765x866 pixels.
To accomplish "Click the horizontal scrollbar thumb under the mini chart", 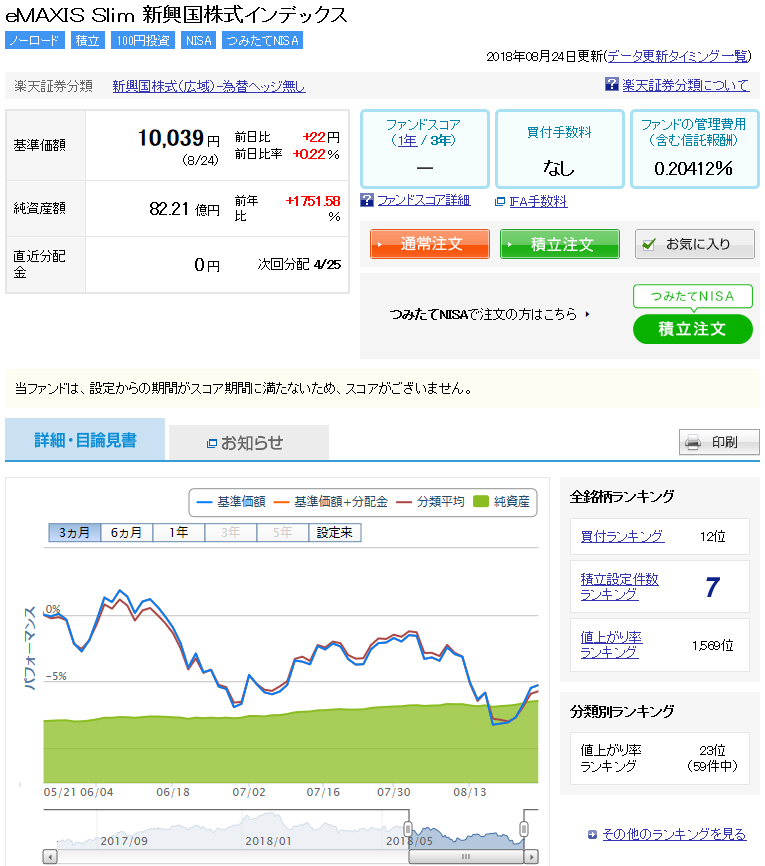I will [x=466, y=857].
